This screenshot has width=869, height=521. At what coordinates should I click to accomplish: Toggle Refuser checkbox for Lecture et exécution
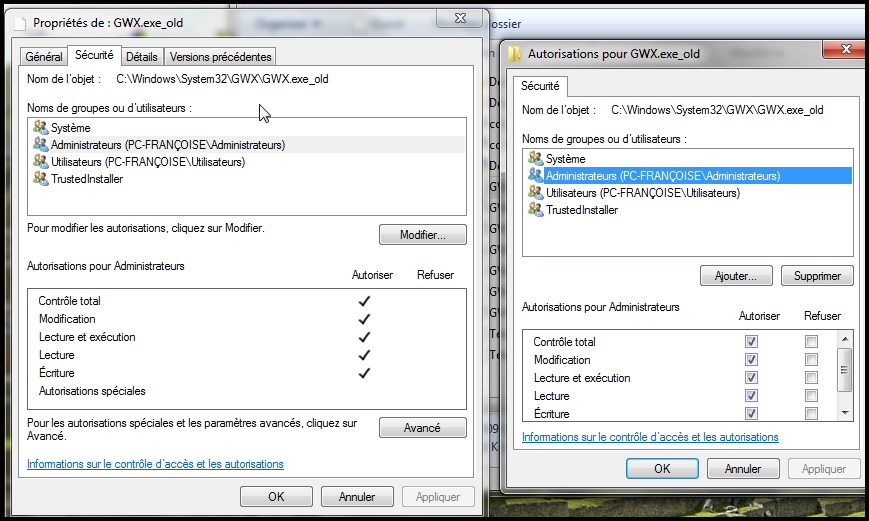click(811, 377)
